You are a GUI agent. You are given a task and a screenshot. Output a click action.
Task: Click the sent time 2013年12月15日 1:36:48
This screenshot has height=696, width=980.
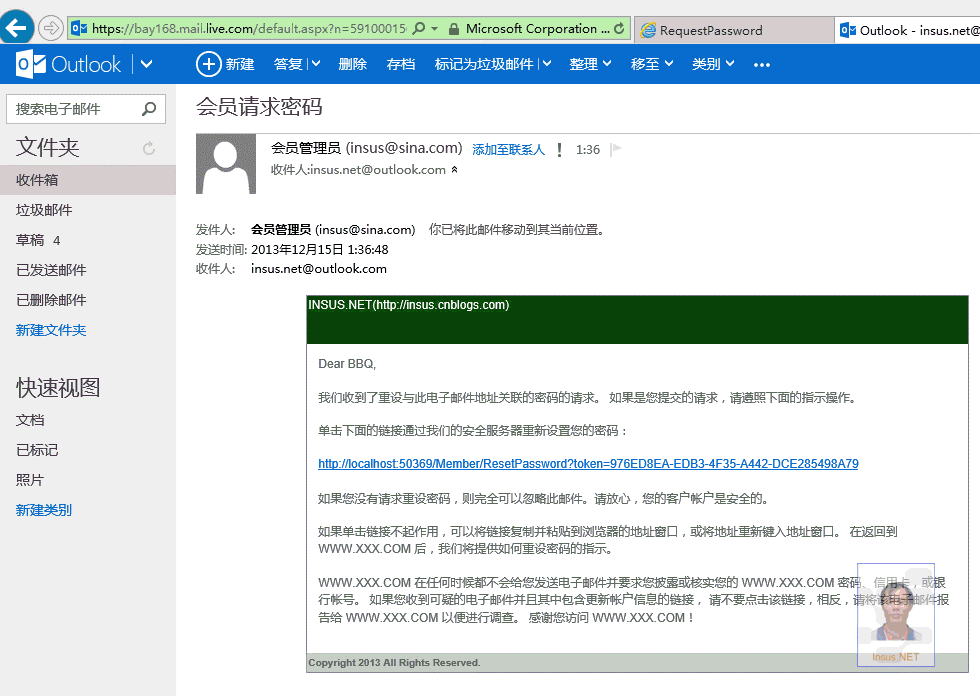319,249
